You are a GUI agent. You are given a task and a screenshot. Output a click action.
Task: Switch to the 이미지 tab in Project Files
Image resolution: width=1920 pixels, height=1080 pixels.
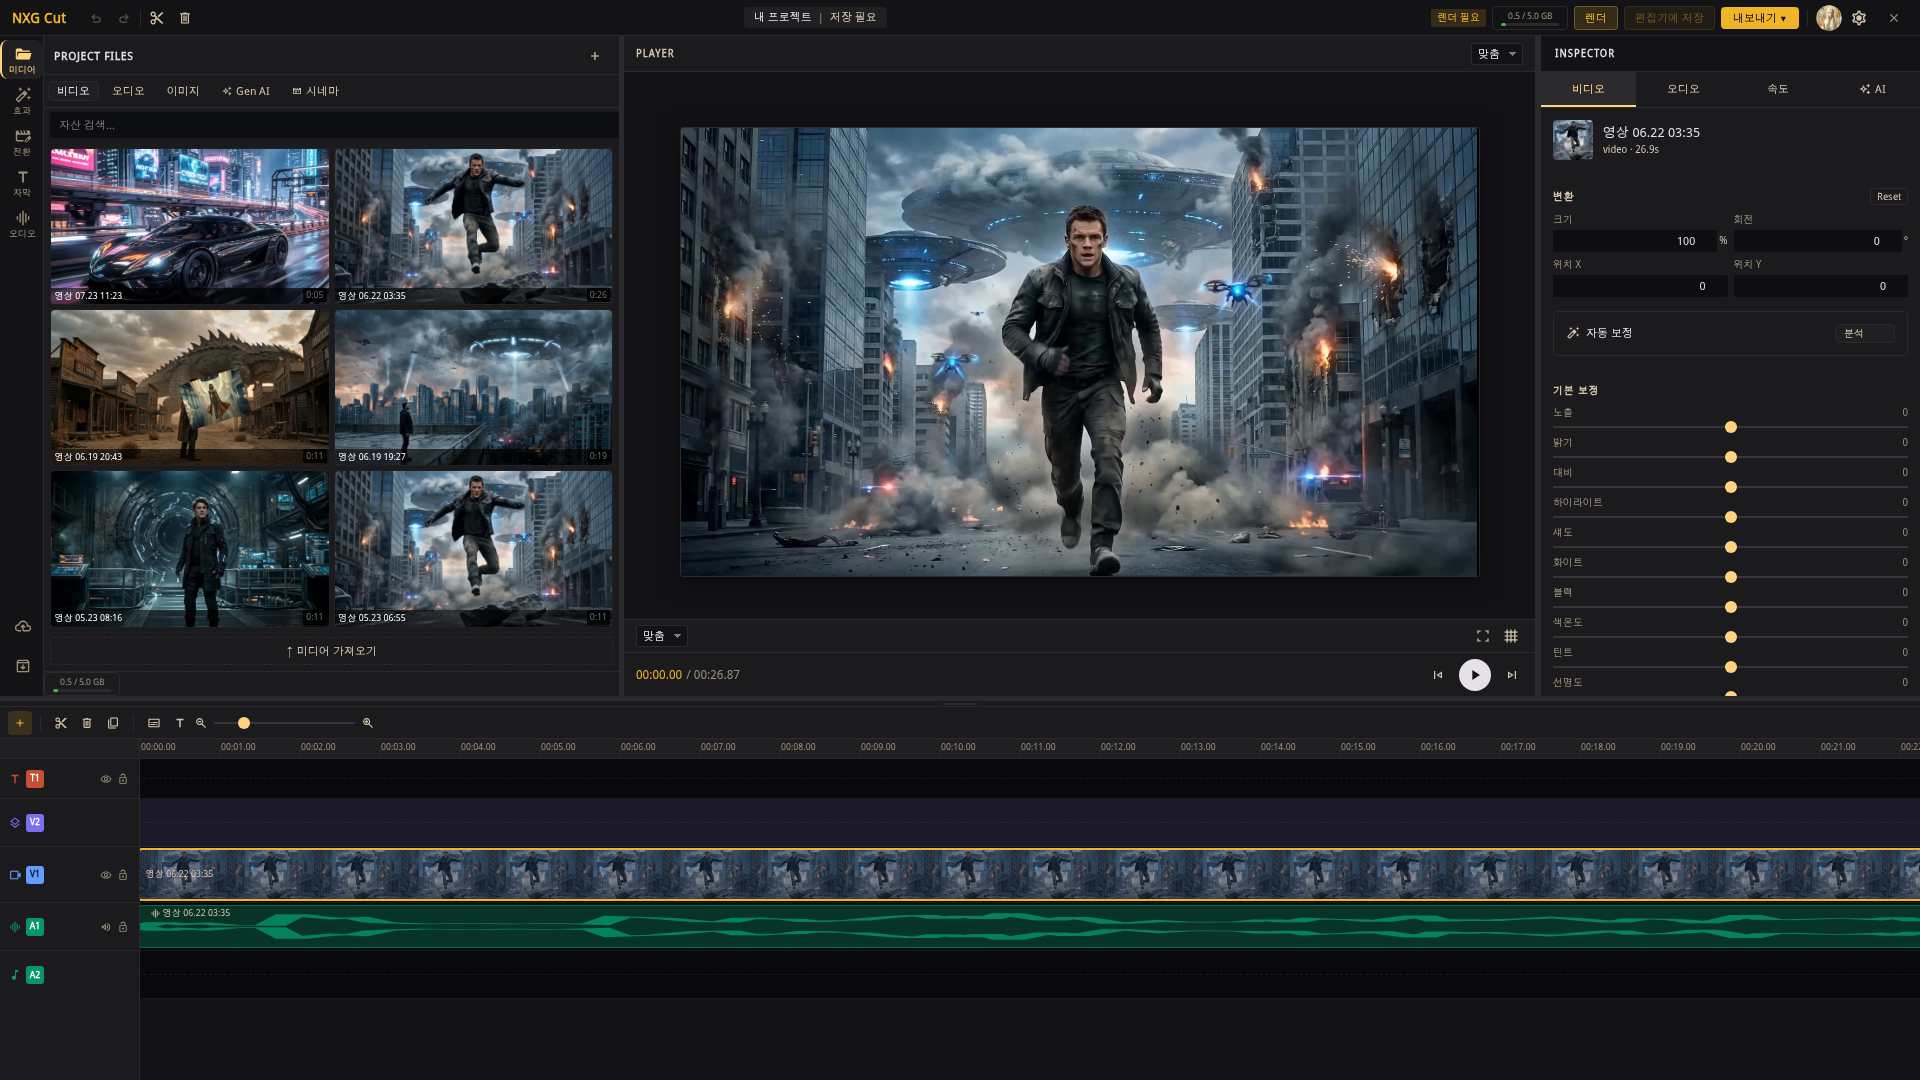pyautogui.click(x=183, y=91)
